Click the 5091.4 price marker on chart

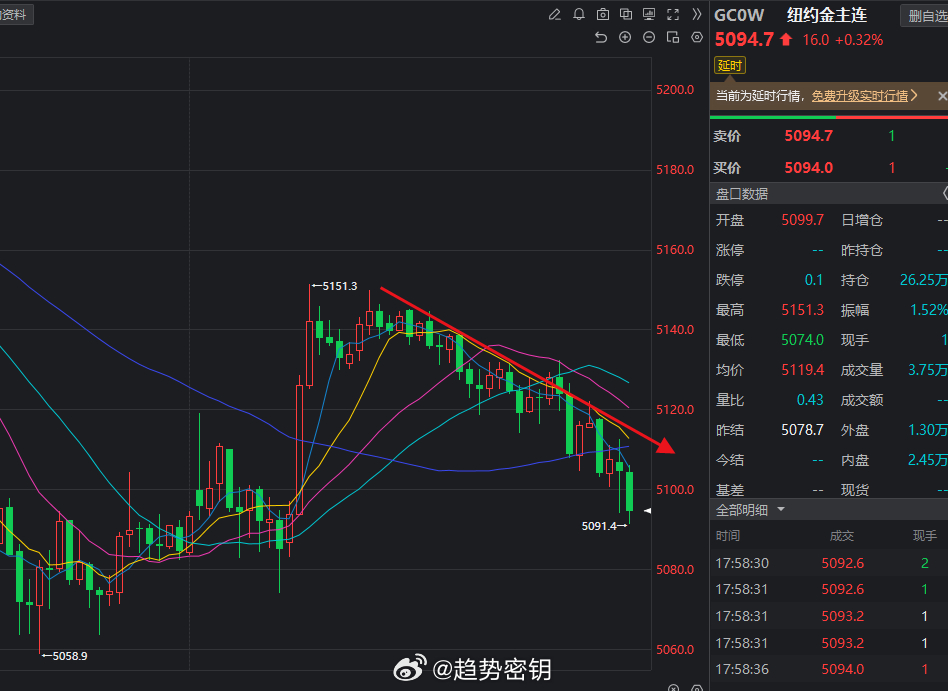pyautogui.click(x=598, y=523)
